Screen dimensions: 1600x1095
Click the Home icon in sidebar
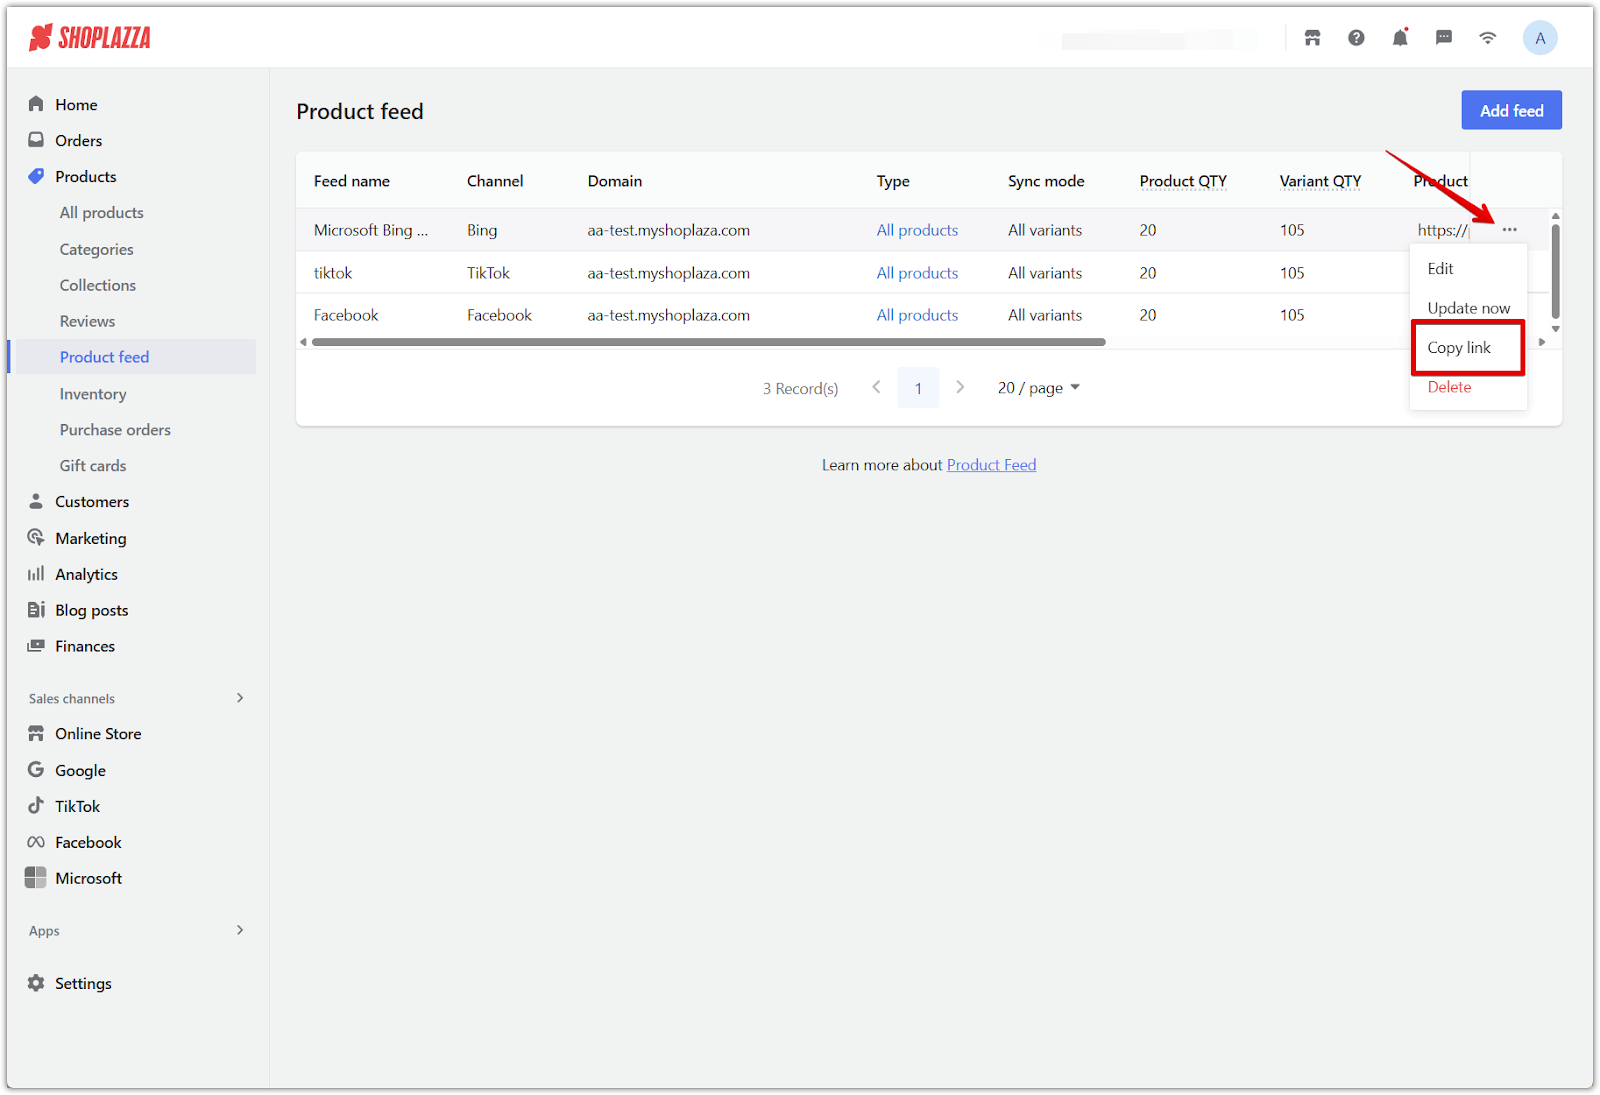pyautogui.click(x=36, y=104)
